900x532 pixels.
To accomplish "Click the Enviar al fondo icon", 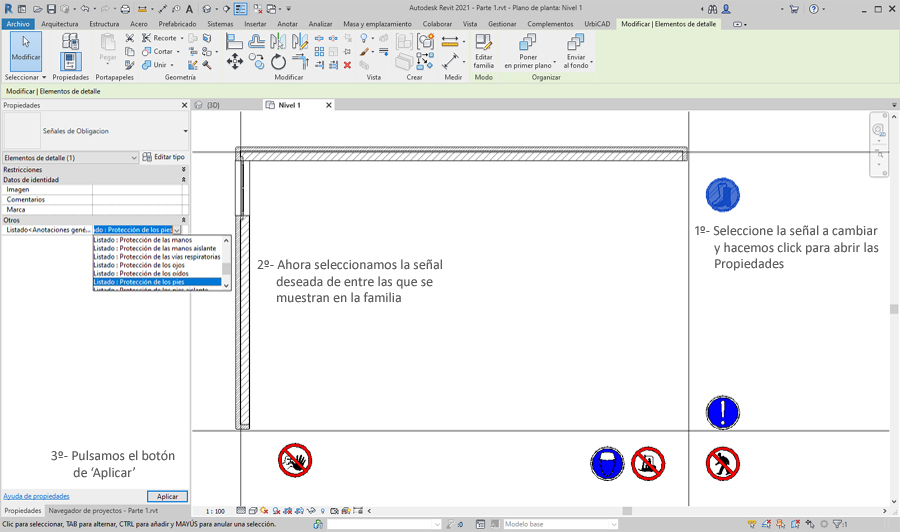I will pyautogui.click(x=576, y=50).
